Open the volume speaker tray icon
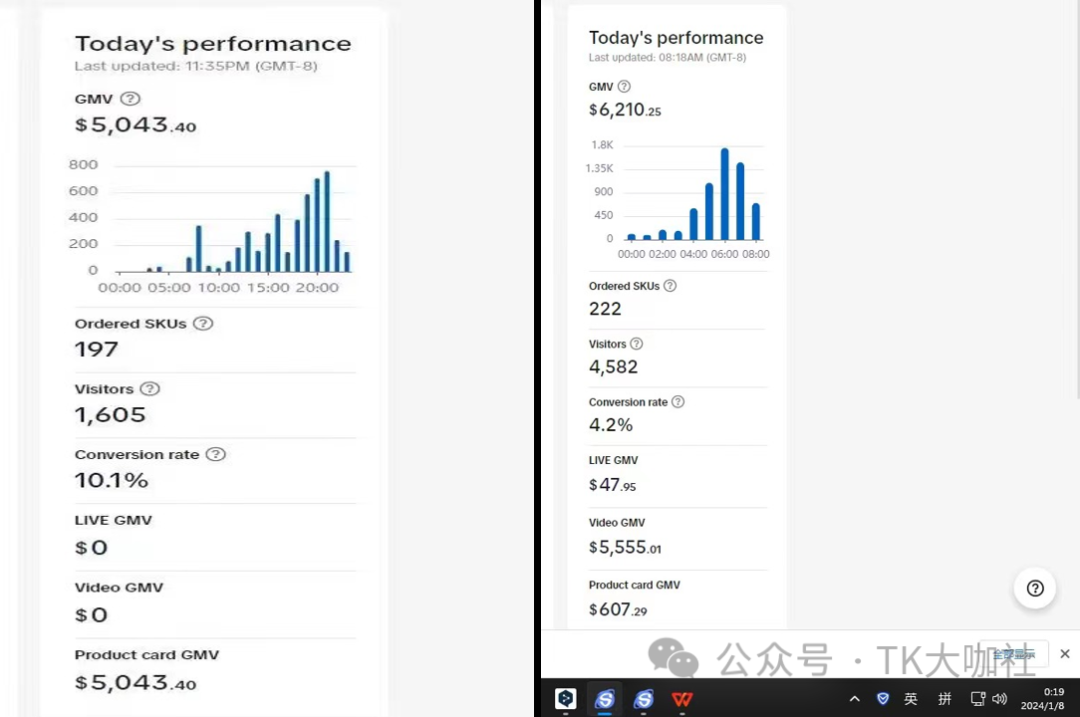 999,698
